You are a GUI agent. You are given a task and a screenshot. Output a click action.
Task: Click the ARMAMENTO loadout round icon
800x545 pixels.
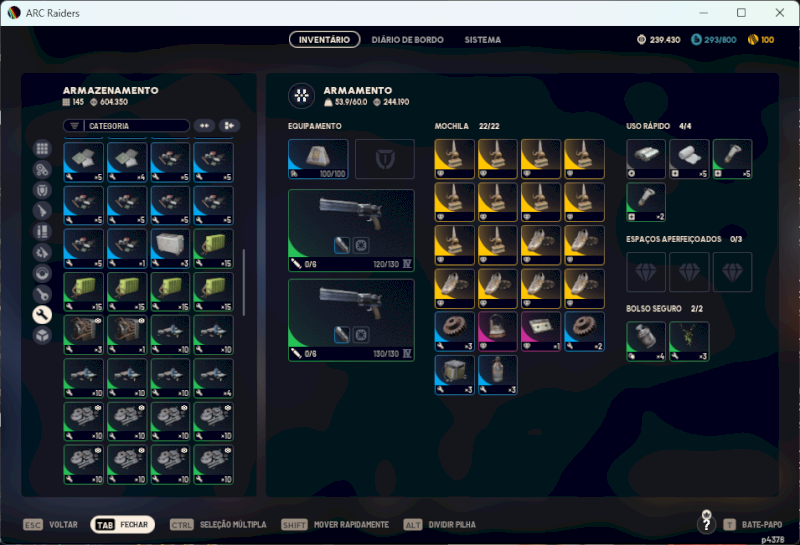click(x=302, y=95)
